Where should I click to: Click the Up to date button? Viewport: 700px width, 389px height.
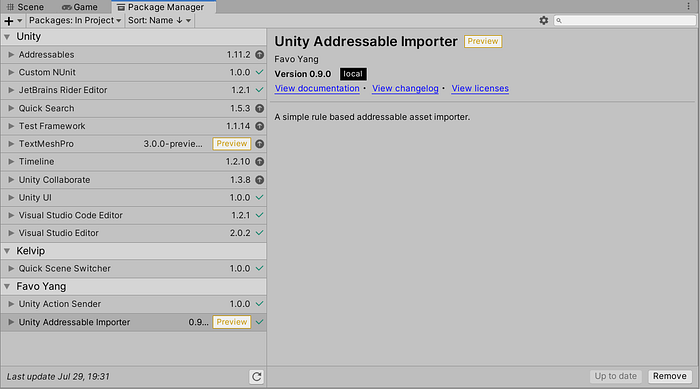pyautogui.click(x=616, y=376)
